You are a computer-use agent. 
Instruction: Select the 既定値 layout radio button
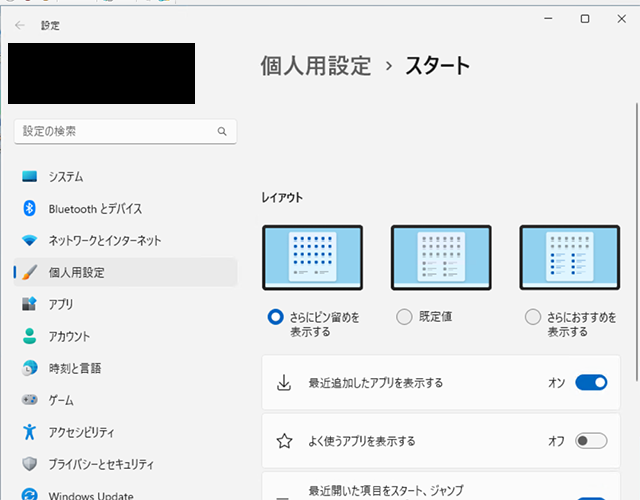click(404, 317)
